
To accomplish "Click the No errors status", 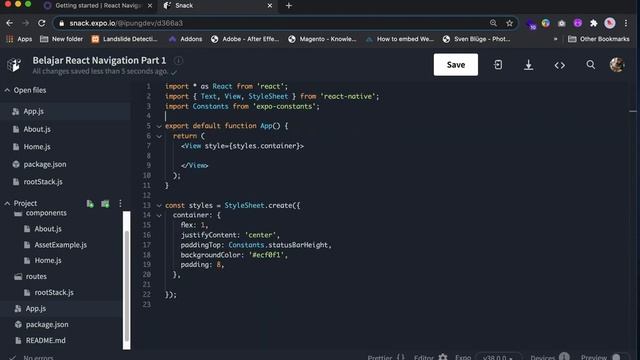I will 32,358.
